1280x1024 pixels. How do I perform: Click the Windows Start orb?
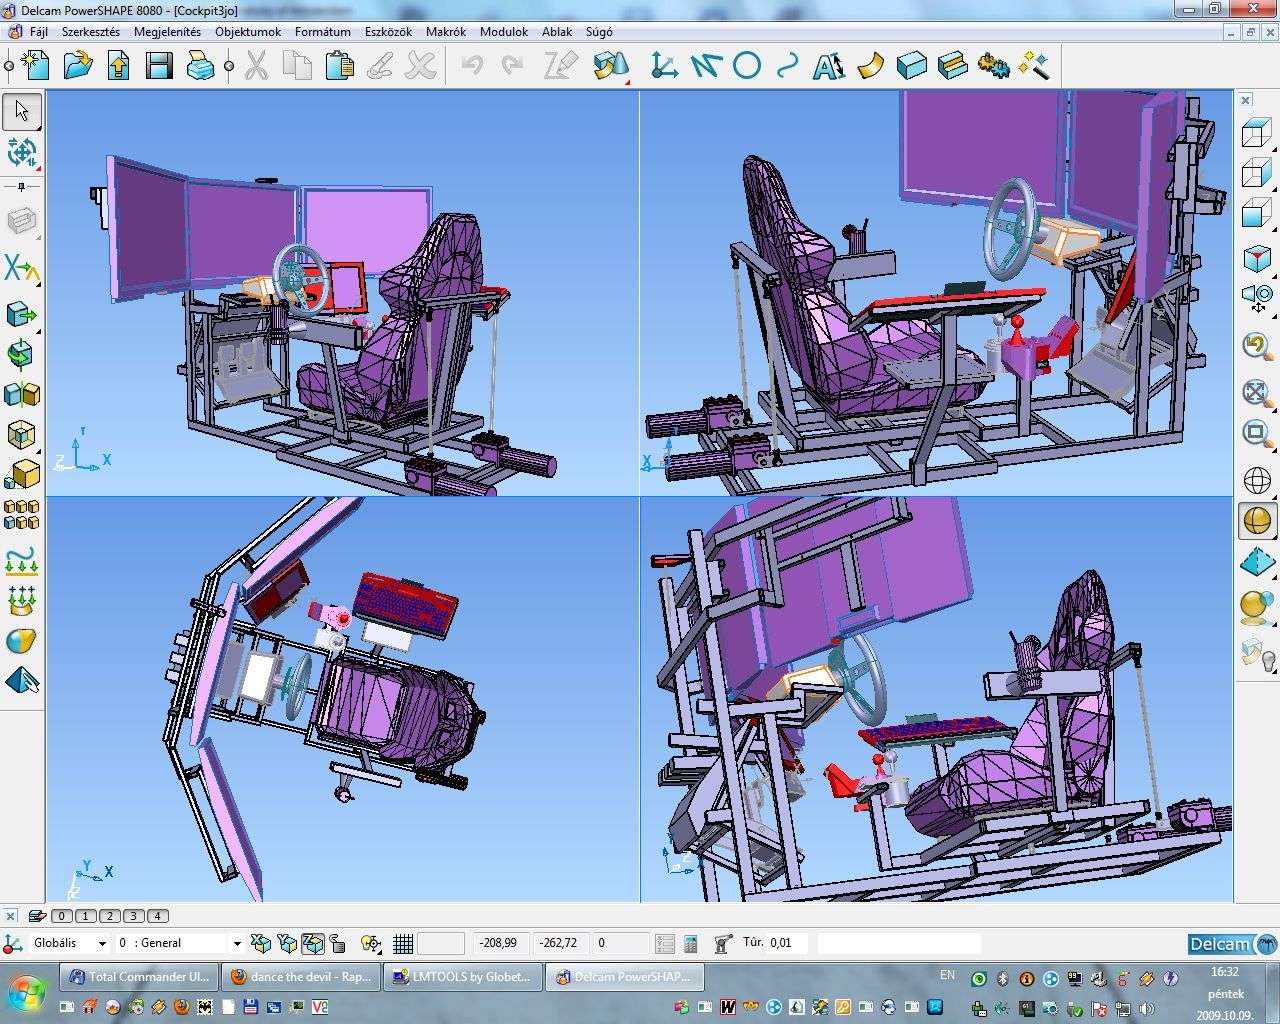pos(26,992)
